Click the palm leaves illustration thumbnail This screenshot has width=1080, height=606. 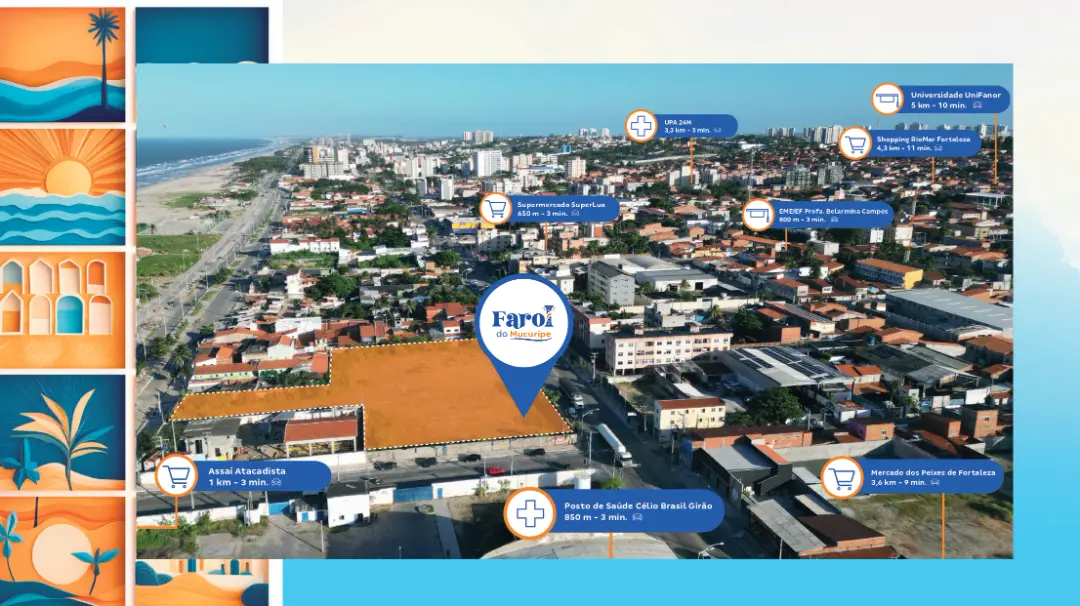point(63,432)
